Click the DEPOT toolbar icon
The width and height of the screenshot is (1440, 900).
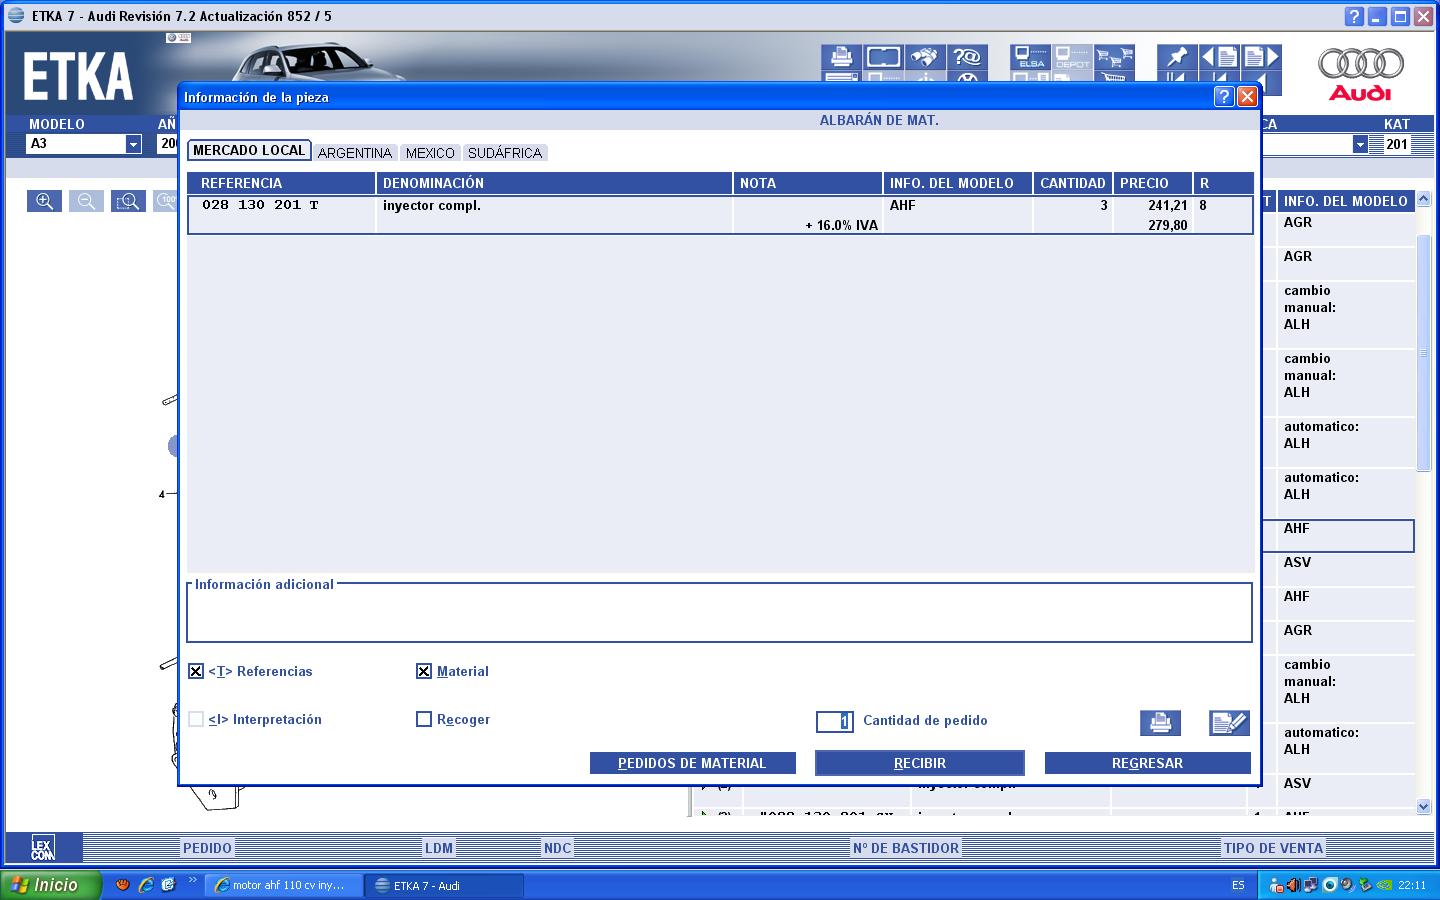pos(1073,57)
